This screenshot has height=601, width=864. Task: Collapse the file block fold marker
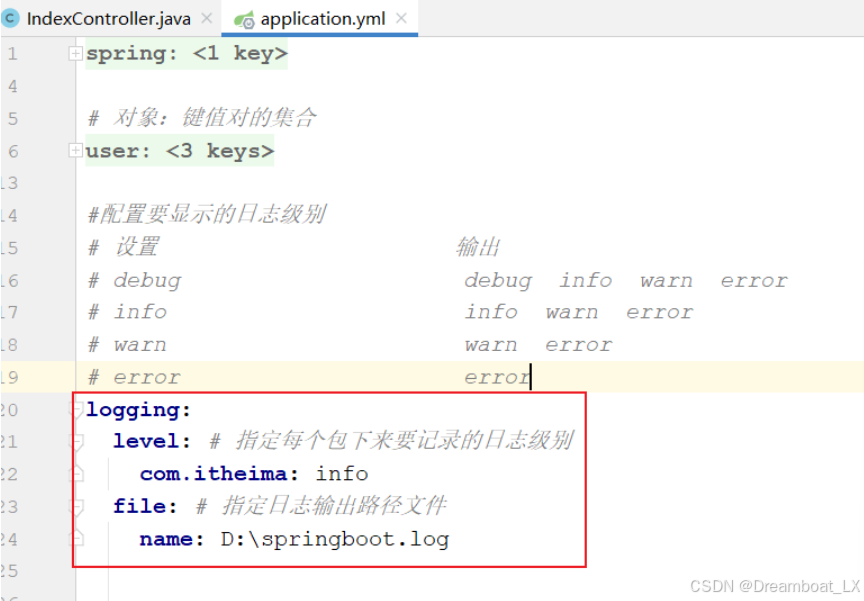(76, 506)
